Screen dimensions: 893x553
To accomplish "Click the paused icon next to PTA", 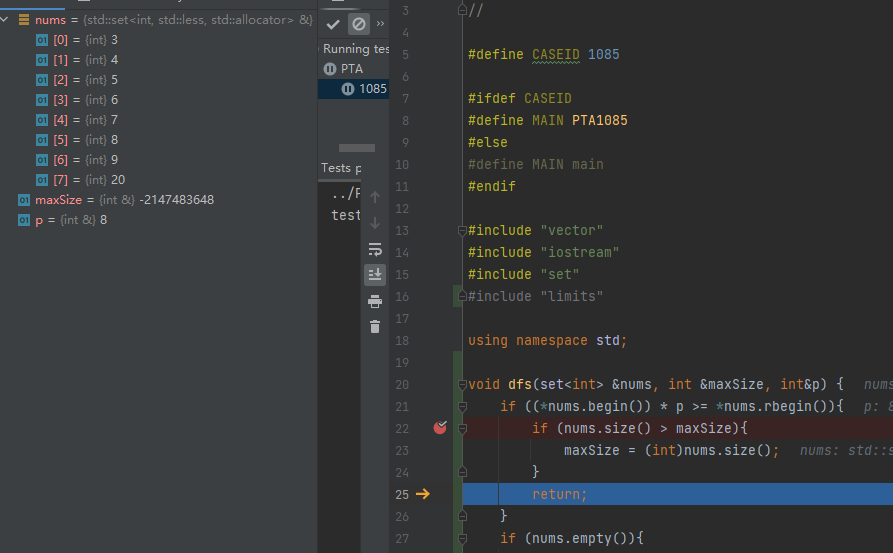I will 330,69.
